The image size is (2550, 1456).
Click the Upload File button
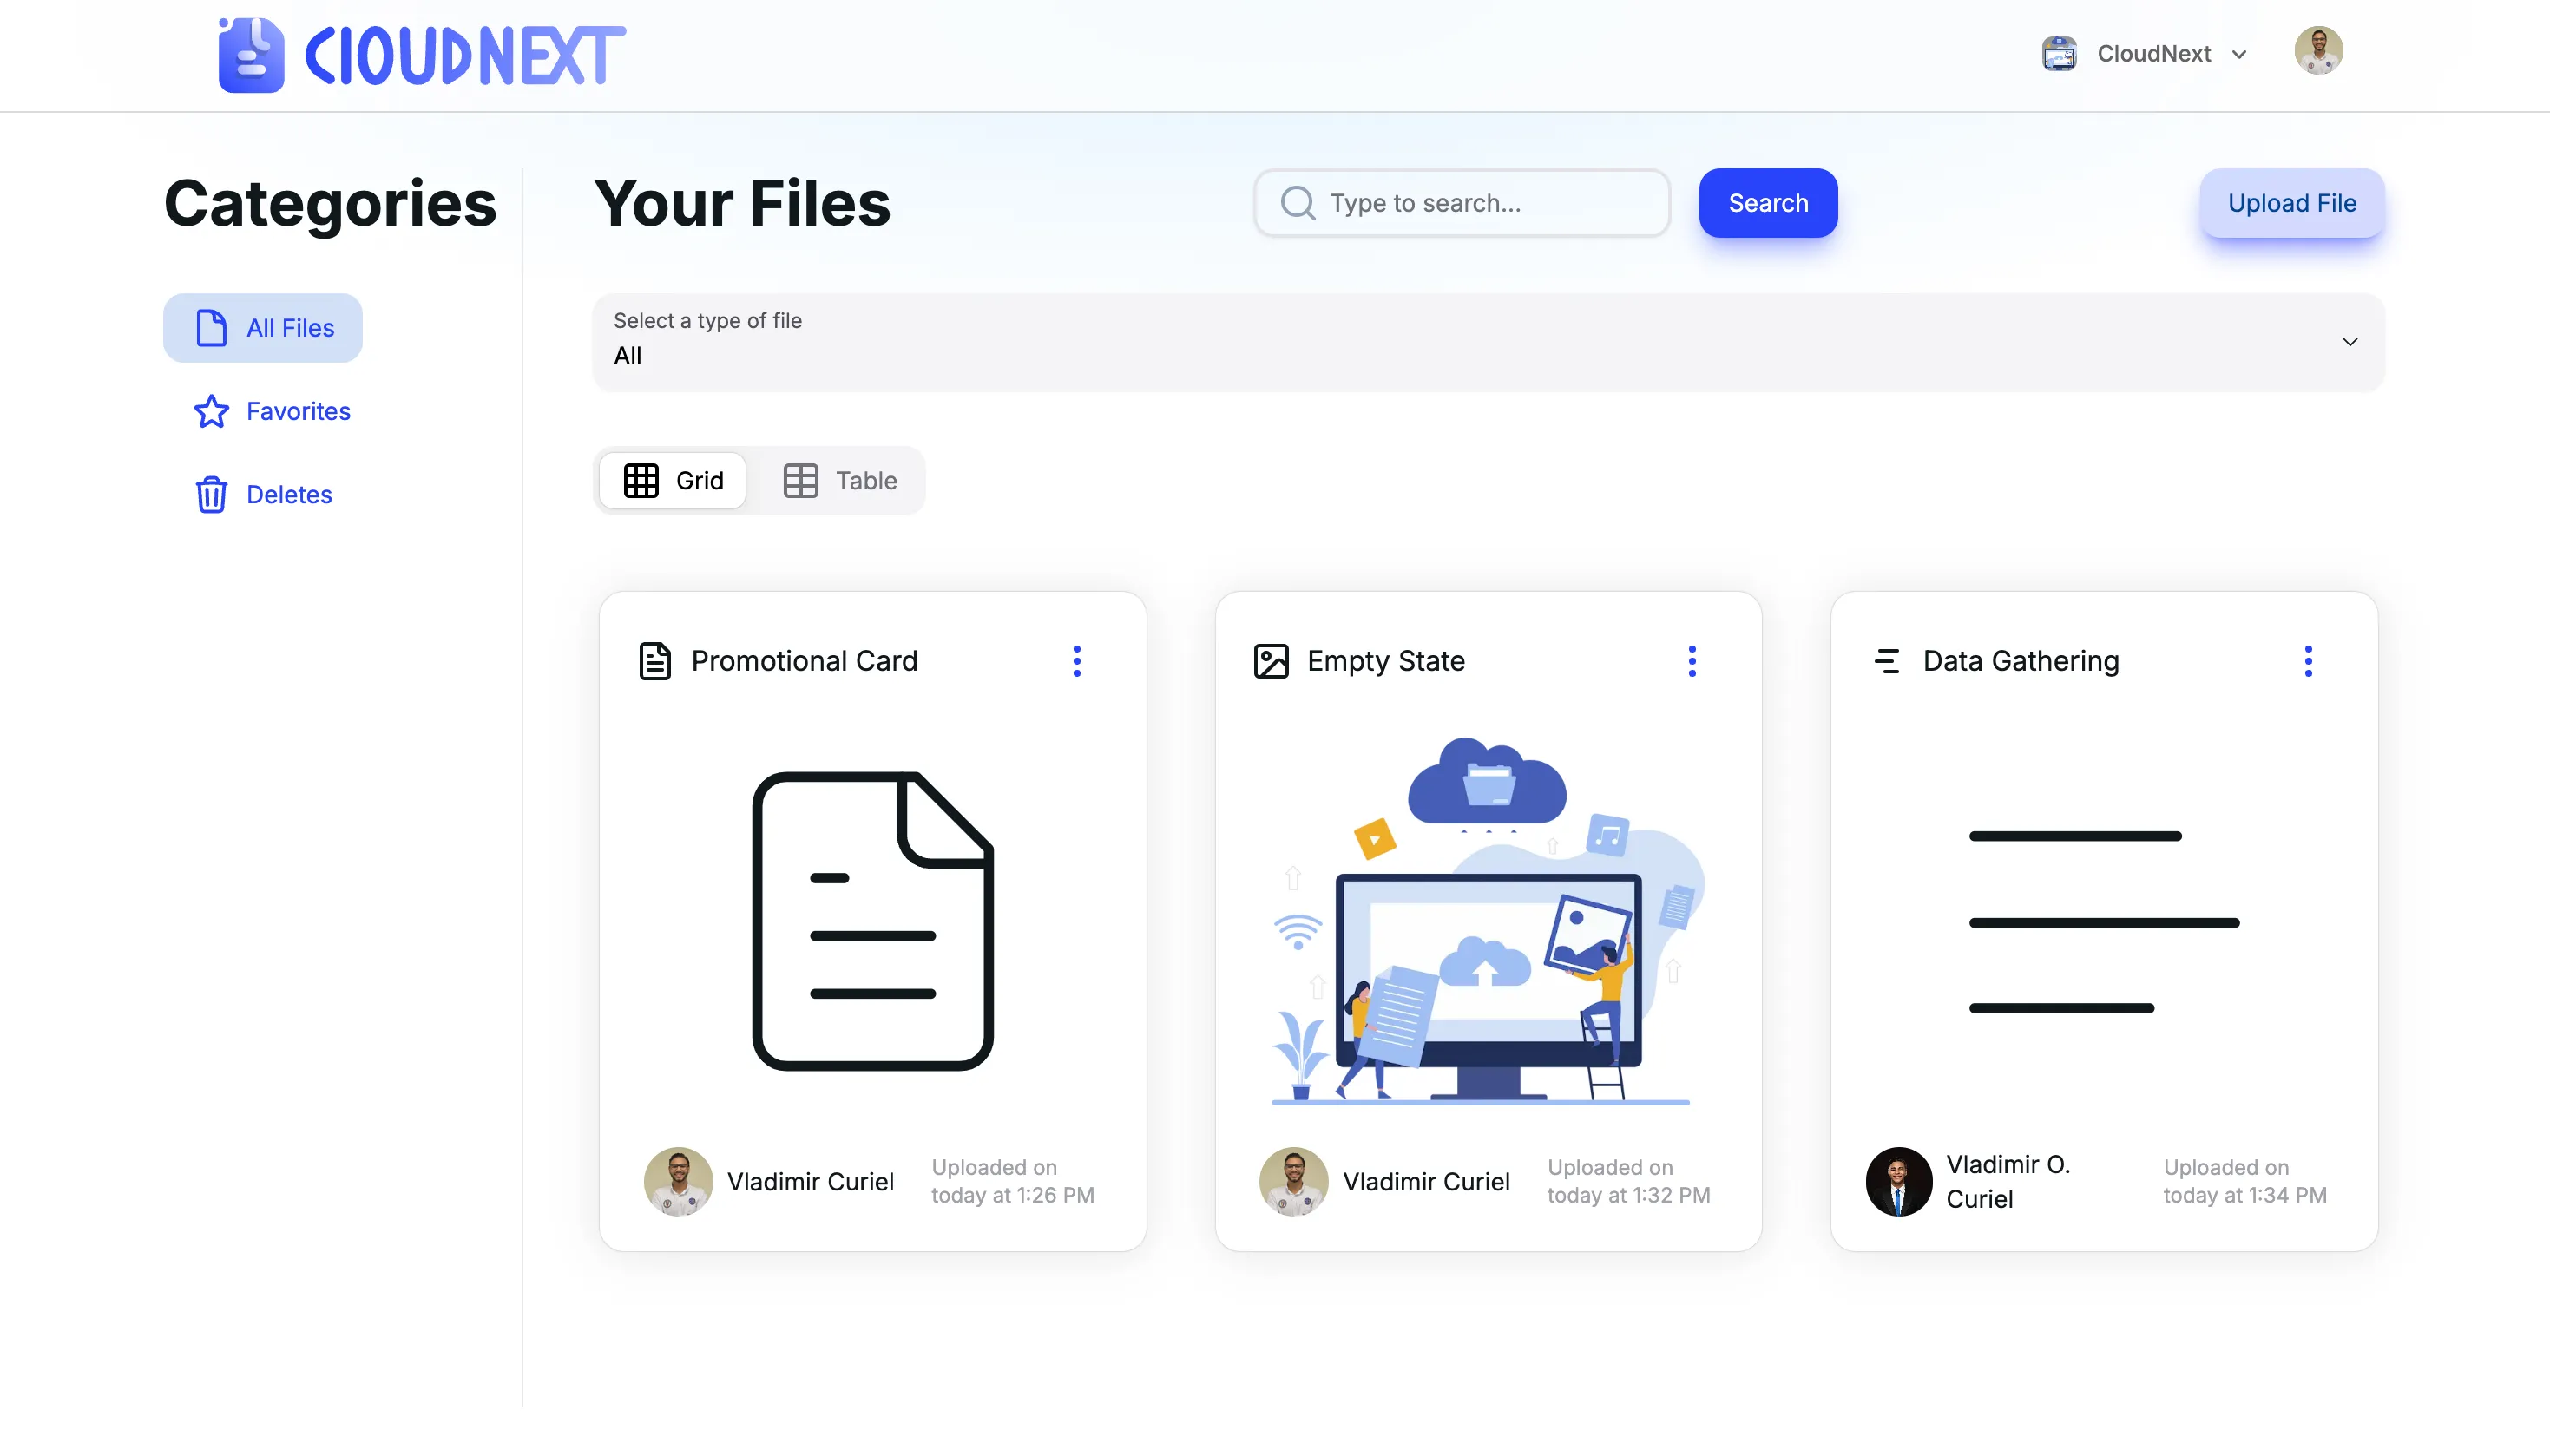[x=2292, y=203]
